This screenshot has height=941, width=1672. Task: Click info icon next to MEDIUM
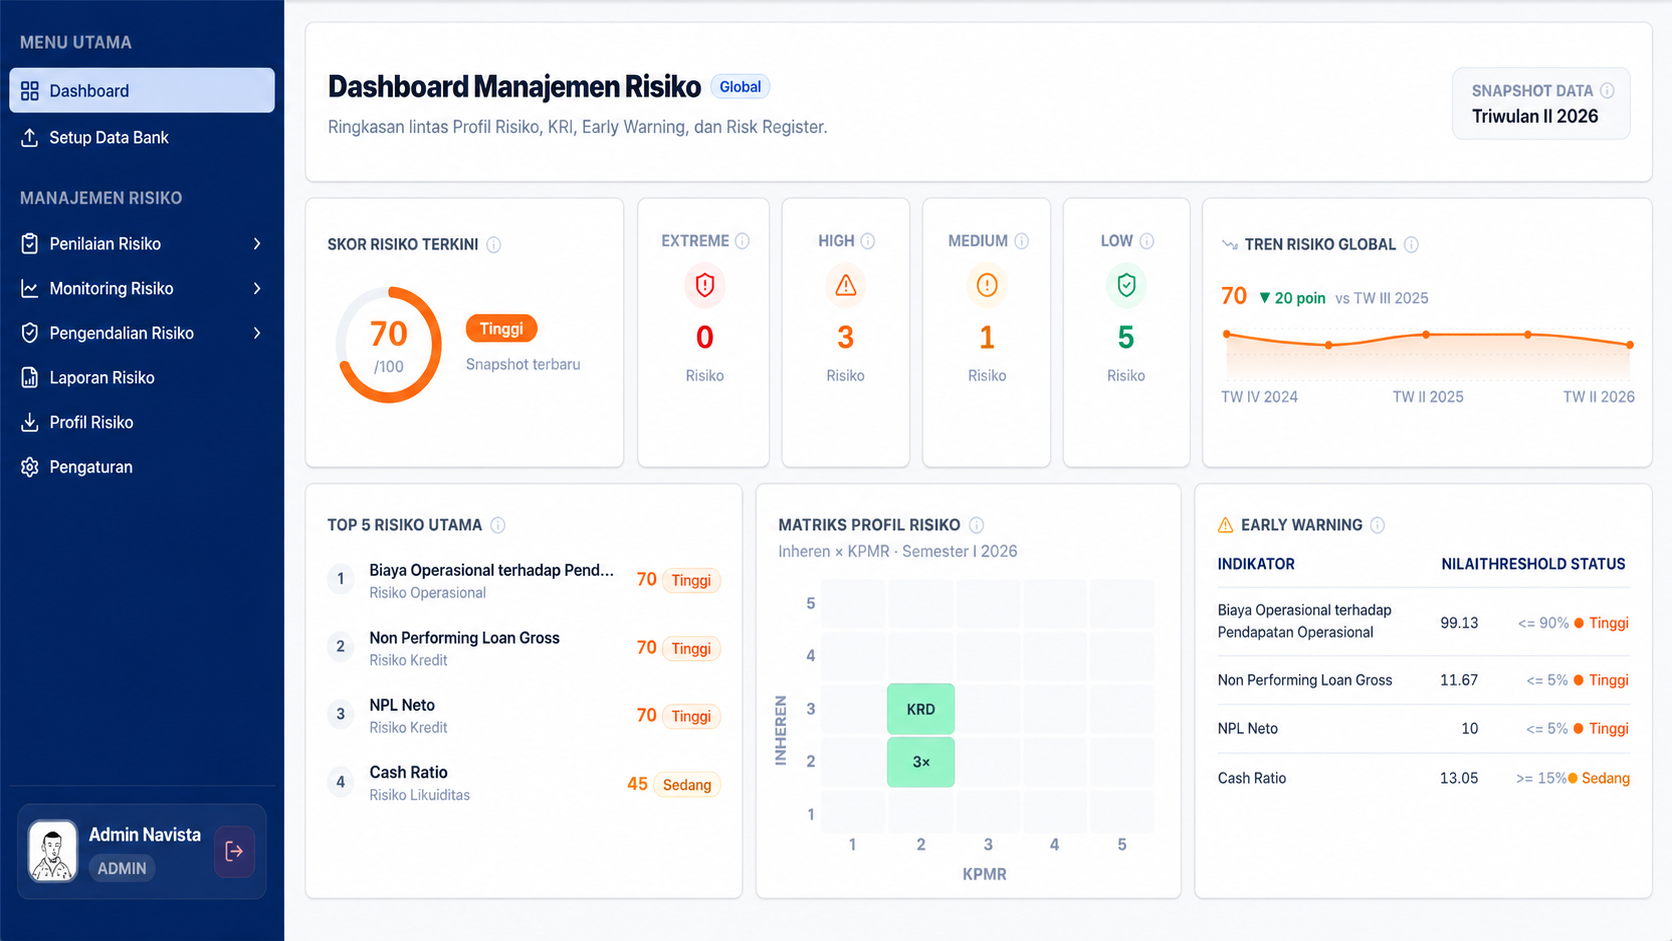click(x=1021, y=241)
